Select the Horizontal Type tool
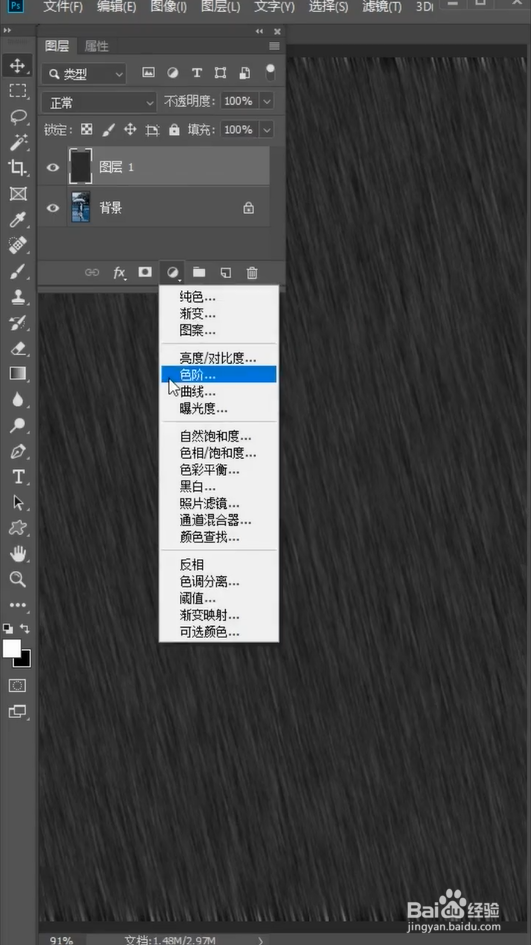531x945 pixels. 17,477
